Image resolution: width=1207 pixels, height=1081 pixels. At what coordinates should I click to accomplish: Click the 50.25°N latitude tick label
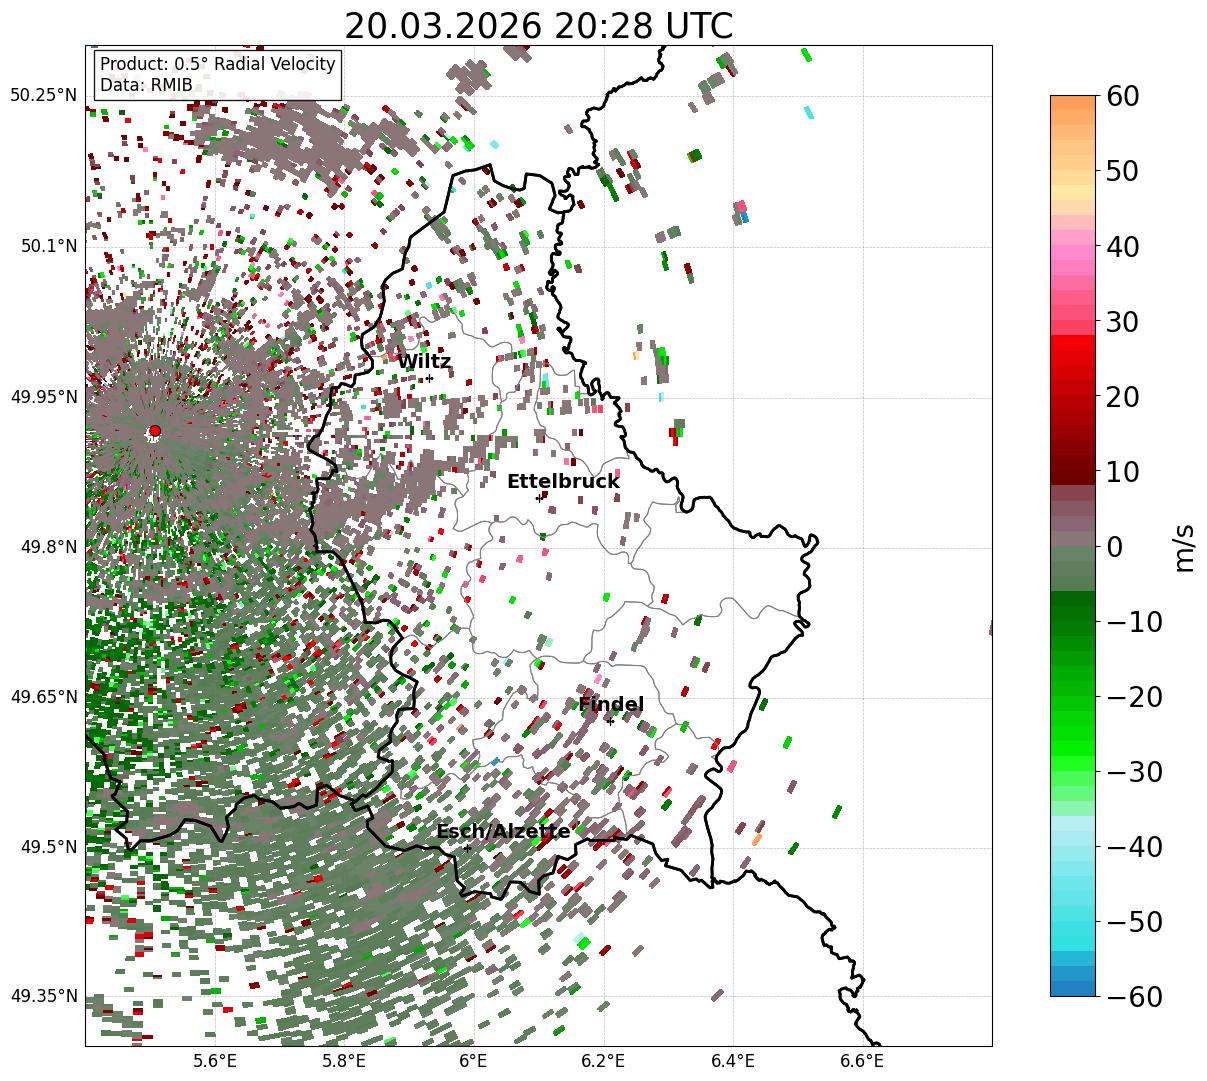pyautogui.click(x=43, y=96)
